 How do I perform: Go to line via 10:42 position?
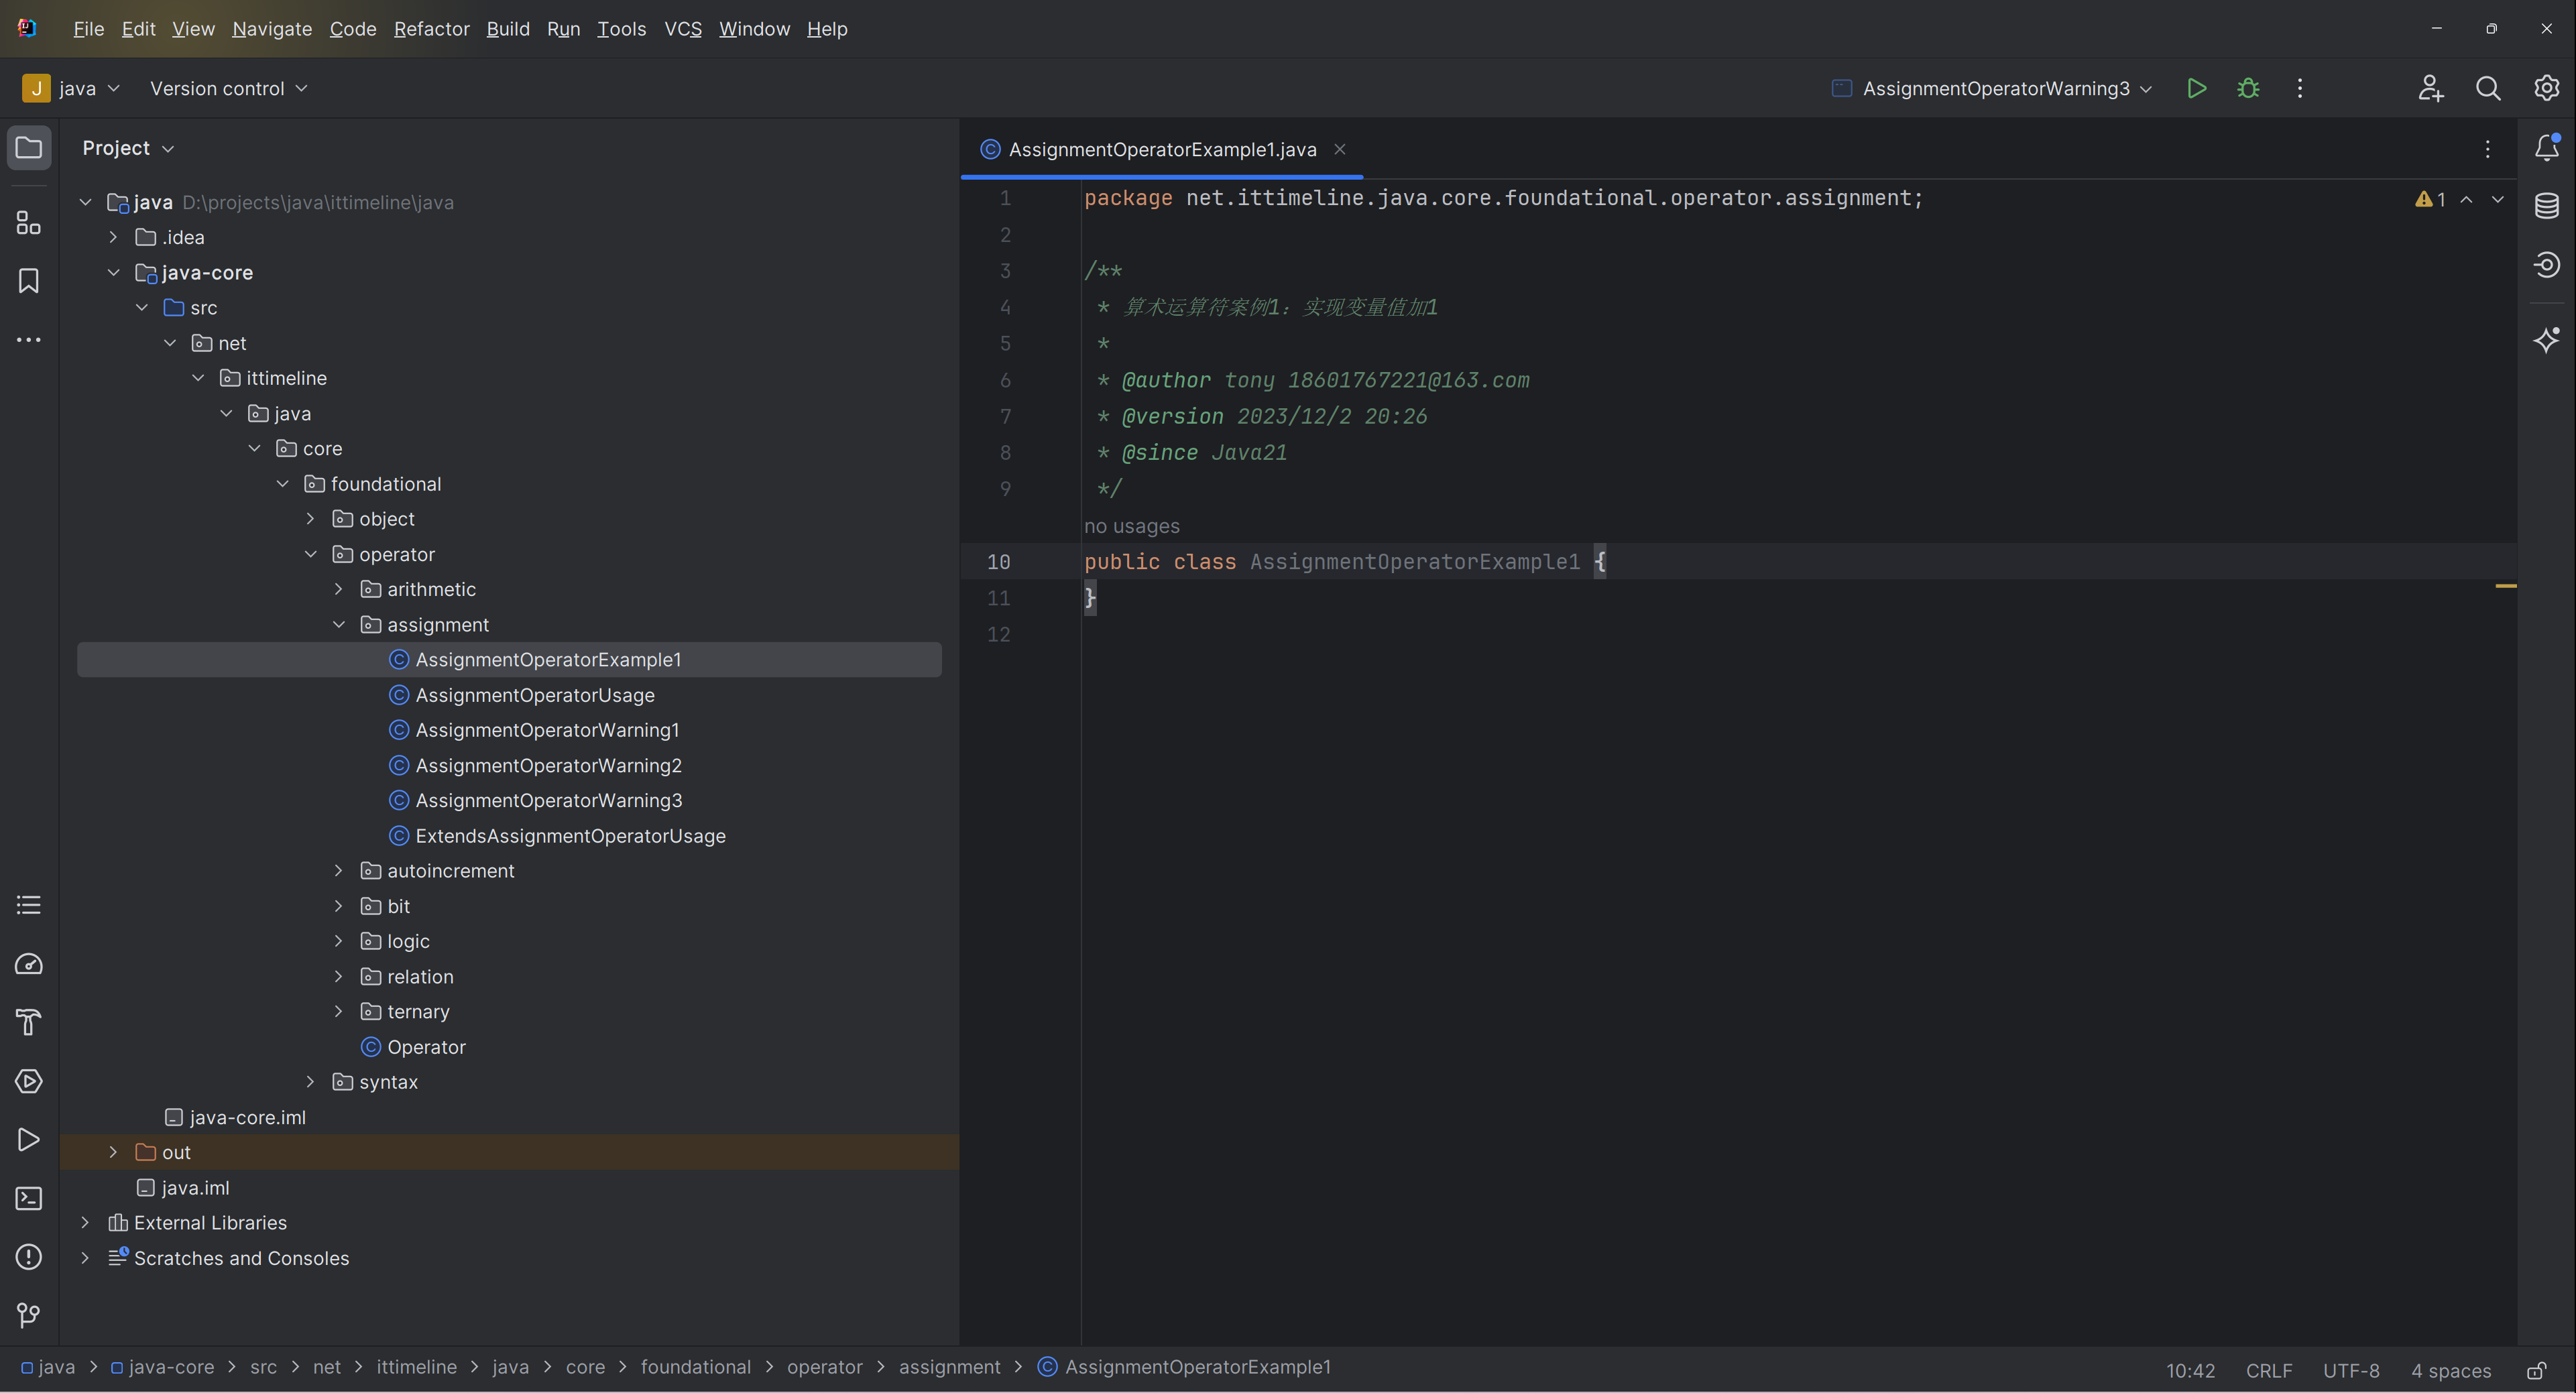click(x=2190, y=1370)
